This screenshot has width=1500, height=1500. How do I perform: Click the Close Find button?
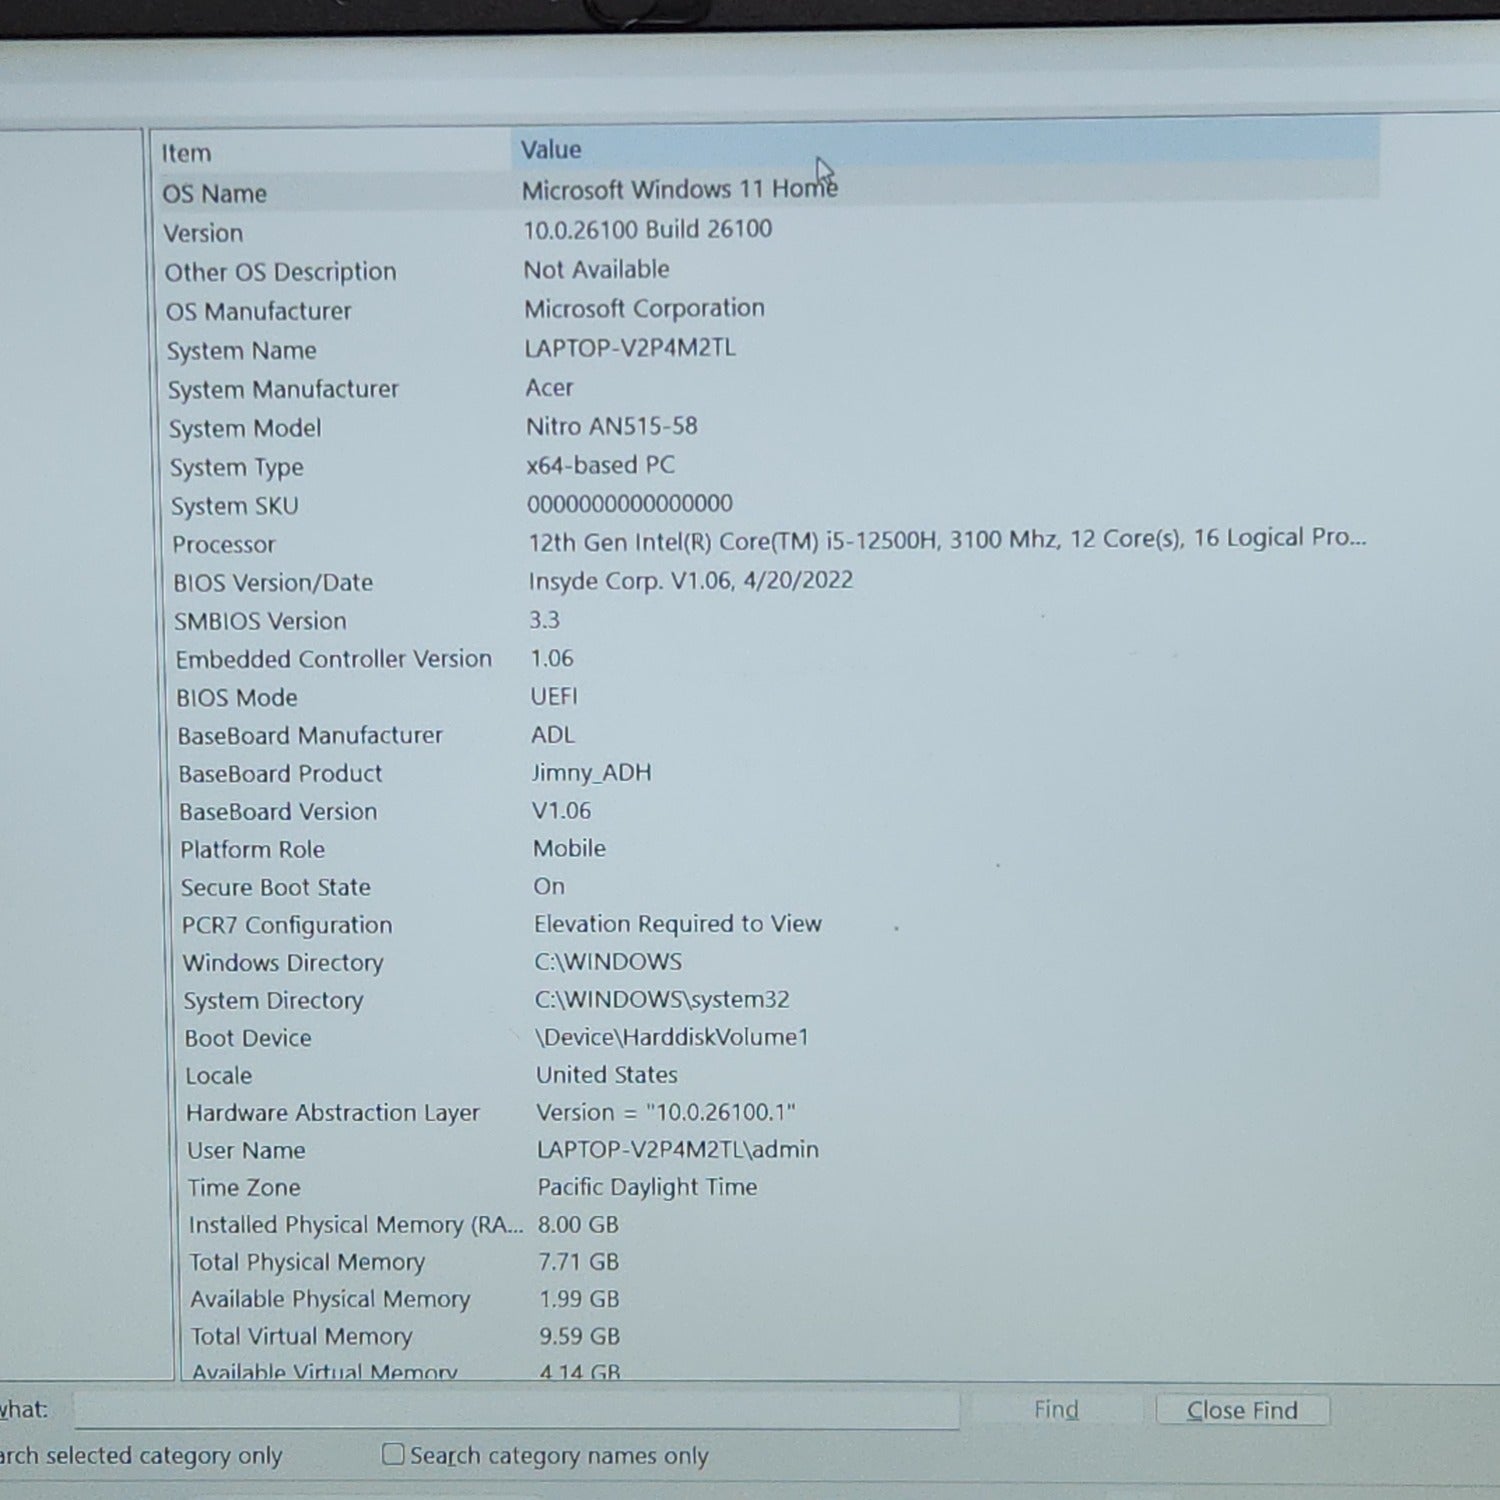point(1242,1410)
